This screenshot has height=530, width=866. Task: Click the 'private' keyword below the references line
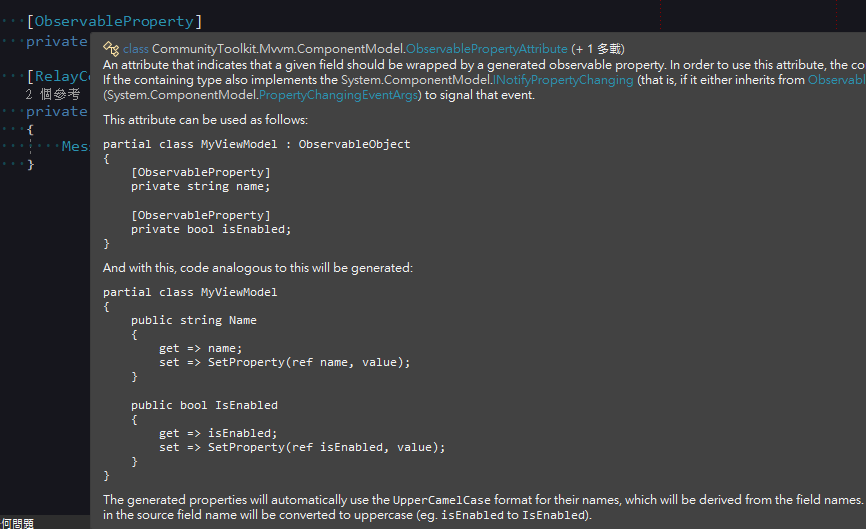click(x=57, y=112)
